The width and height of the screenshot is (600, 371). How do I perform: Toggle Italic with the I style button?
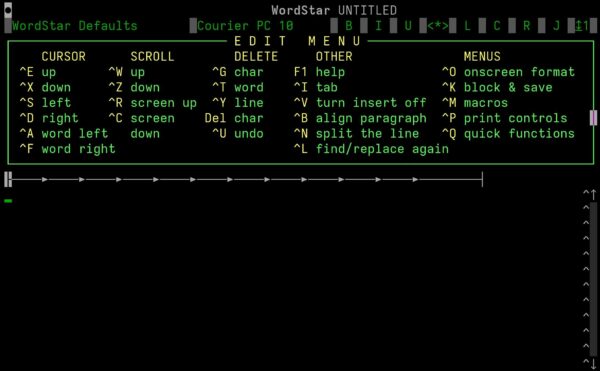tap(378, 26)
